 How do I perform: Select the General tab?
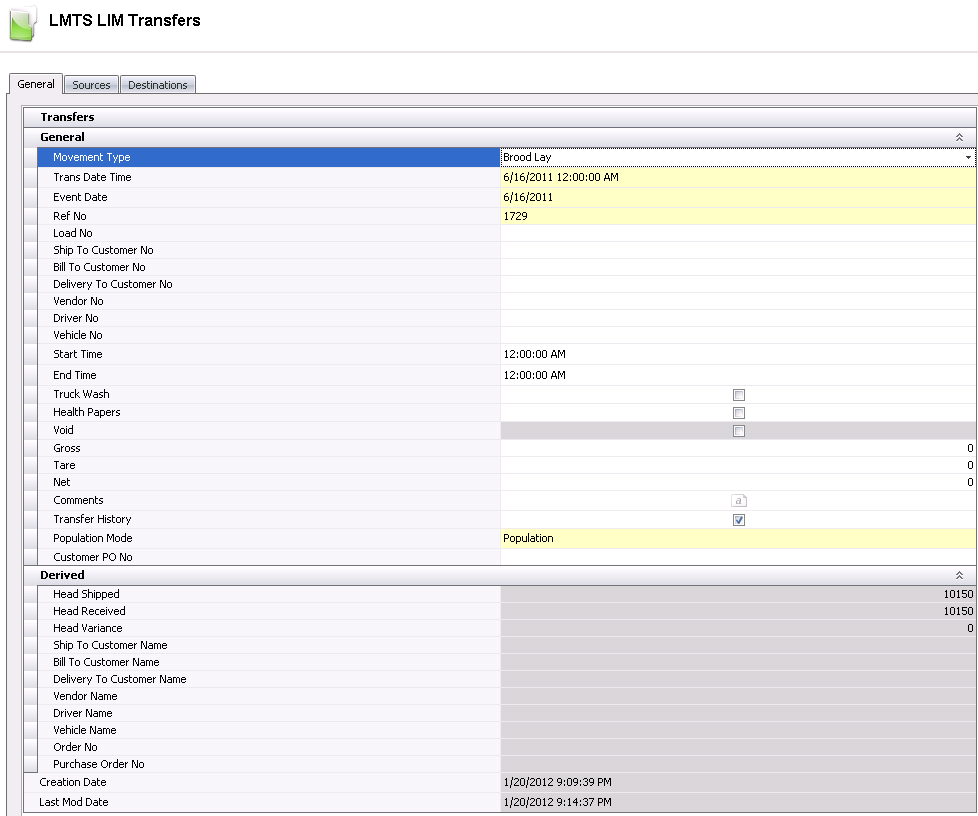[36, 84]
